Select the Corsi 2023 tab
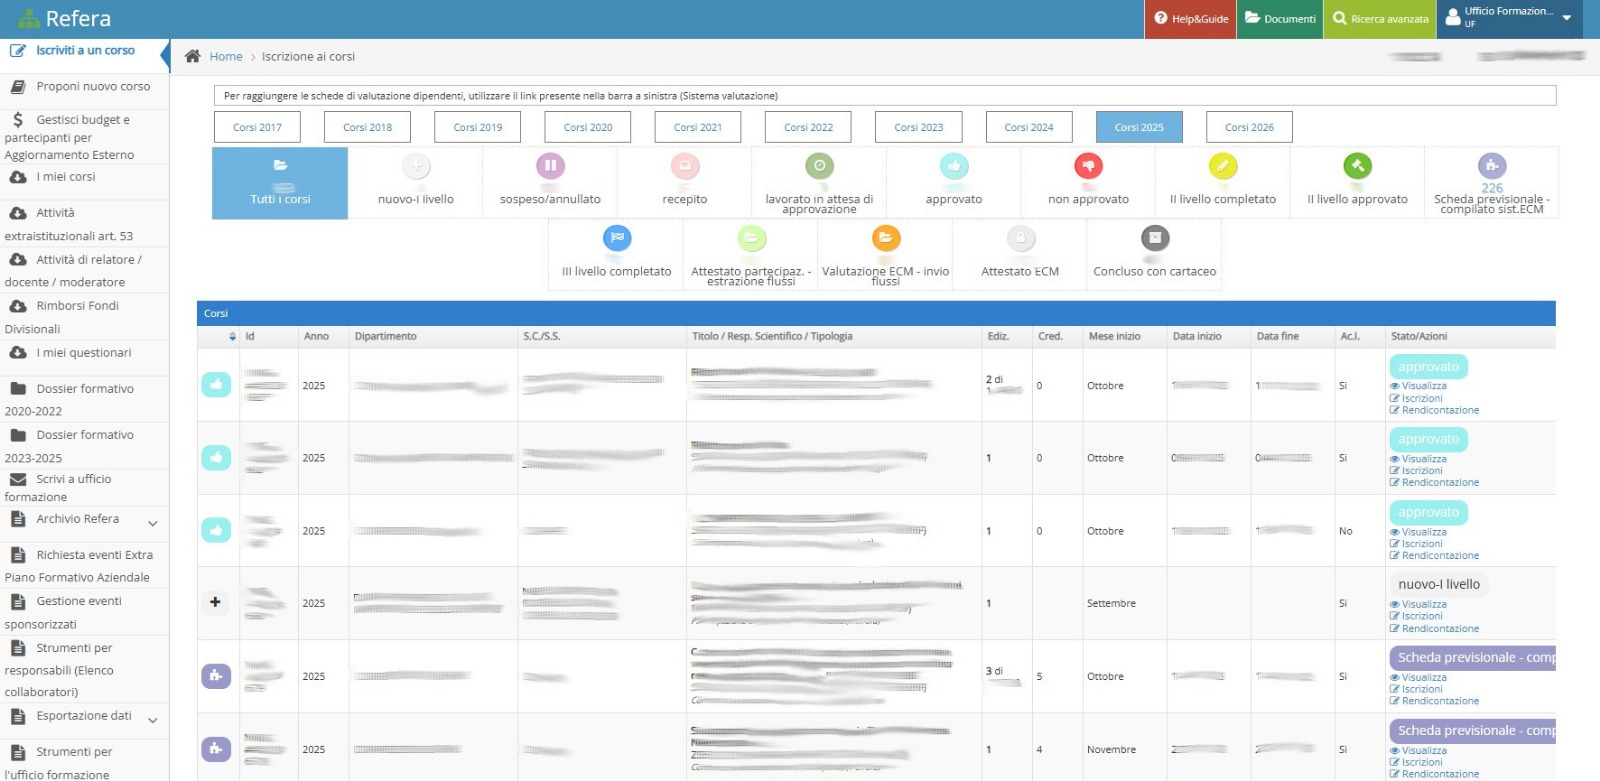 [918, 127]
